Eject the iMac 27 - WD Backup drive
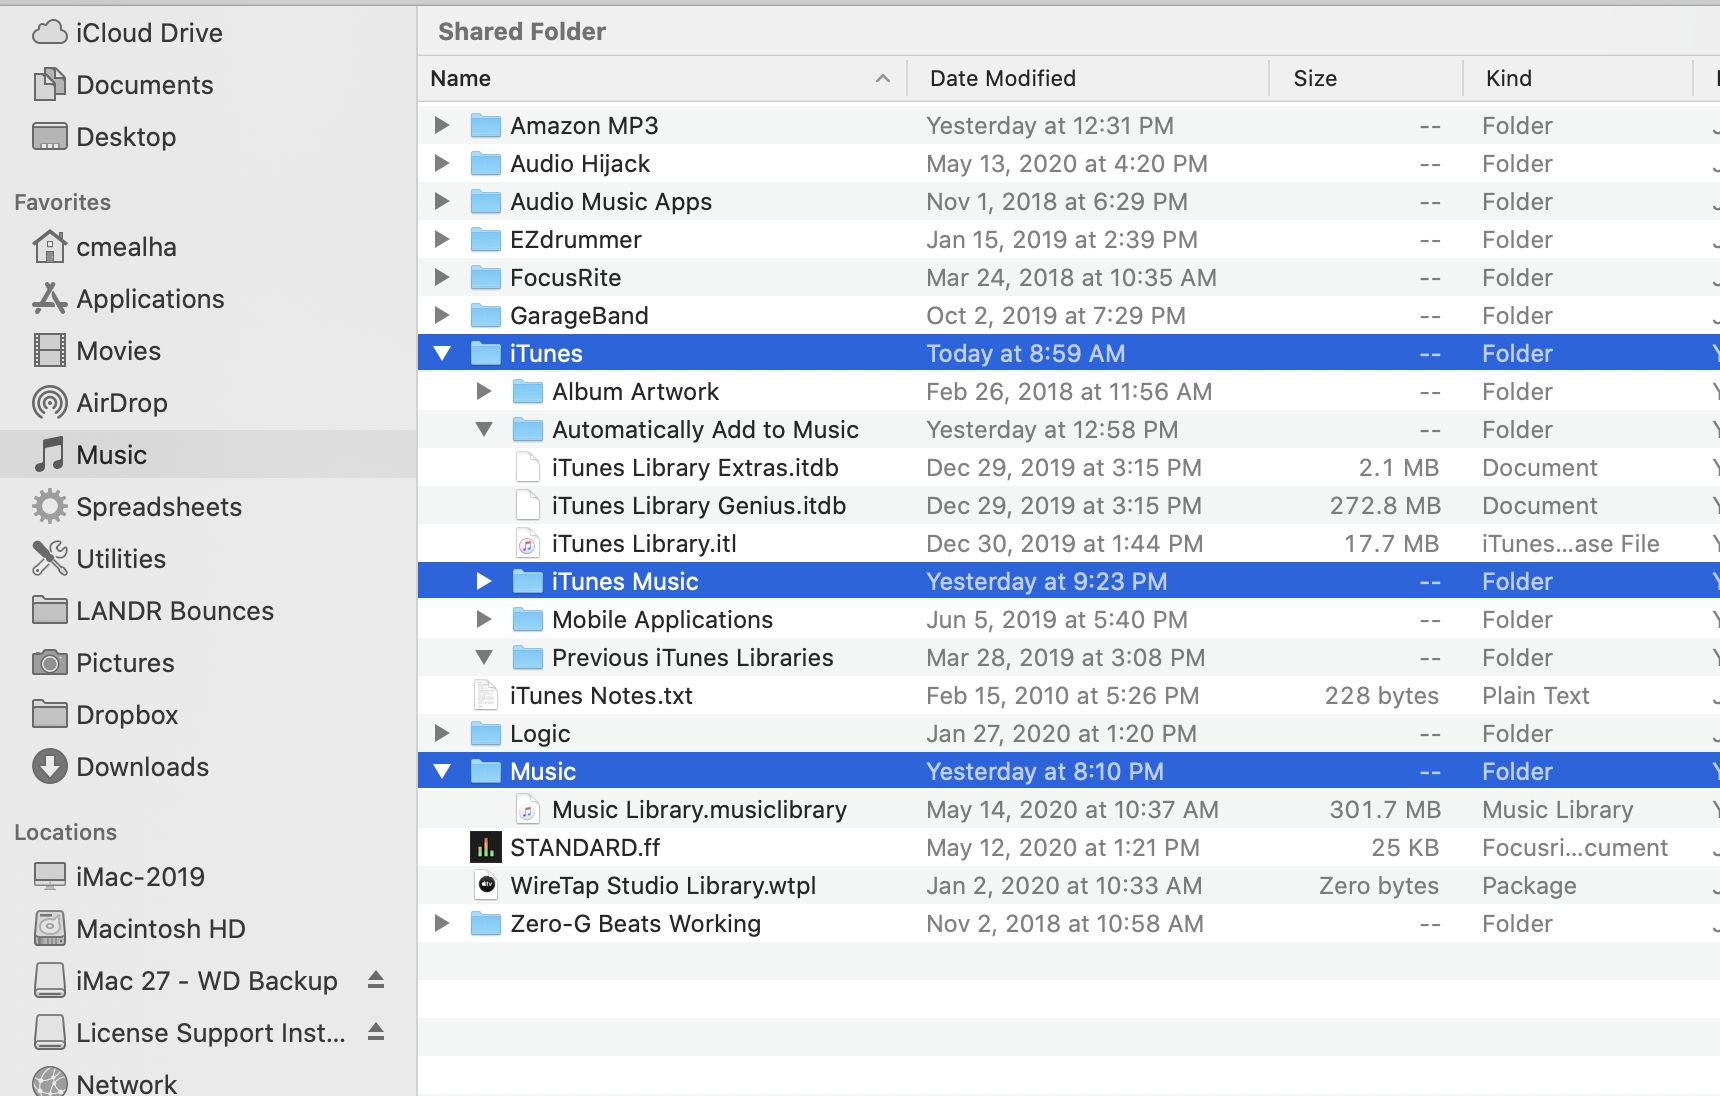Image resolution: width=1720 pixels, height=1096 pixels. pos(376,980)
